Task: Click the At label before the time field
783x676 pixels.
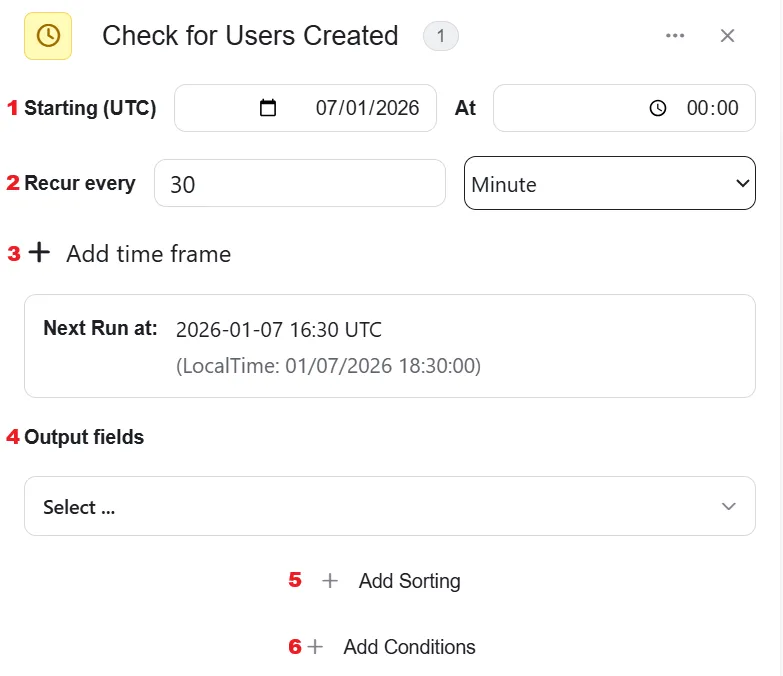Action: 465,108
